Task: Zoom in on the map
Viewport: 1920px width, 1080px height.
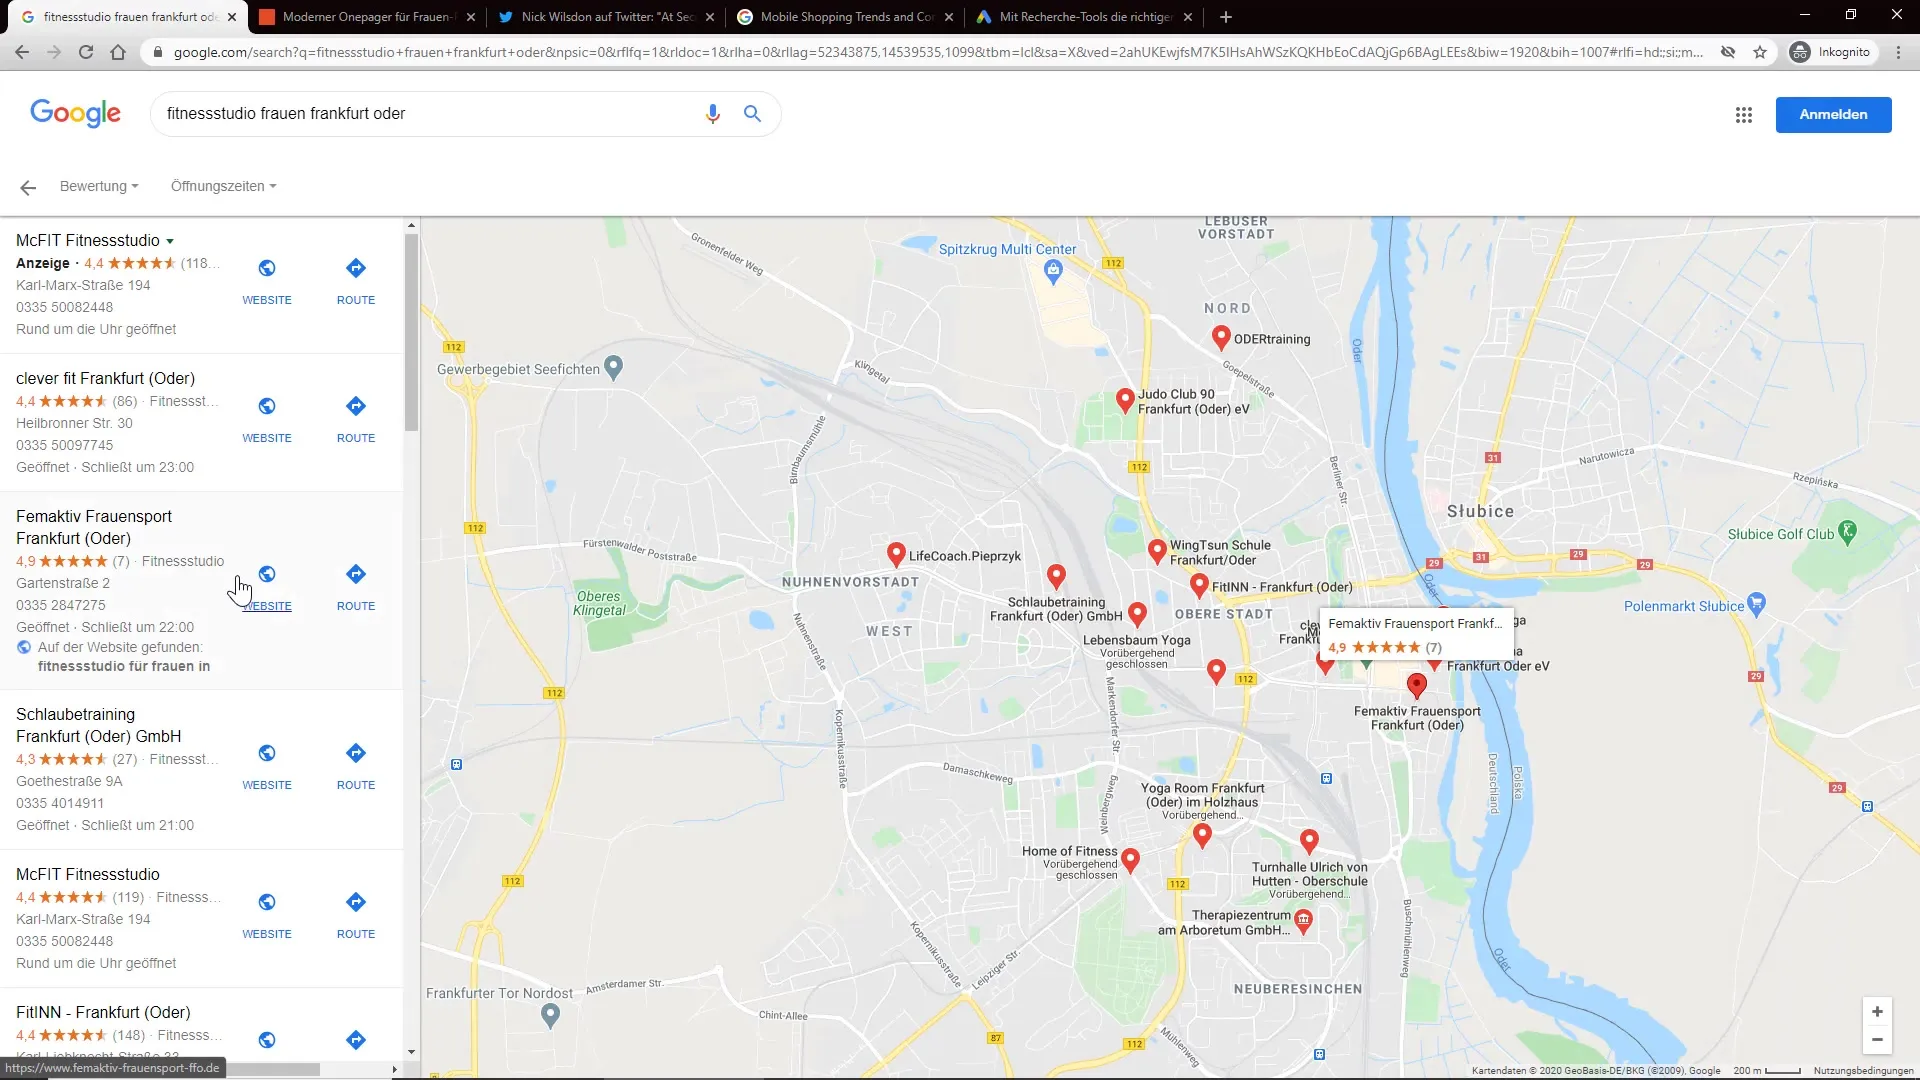Action: click(1877, 1012)
